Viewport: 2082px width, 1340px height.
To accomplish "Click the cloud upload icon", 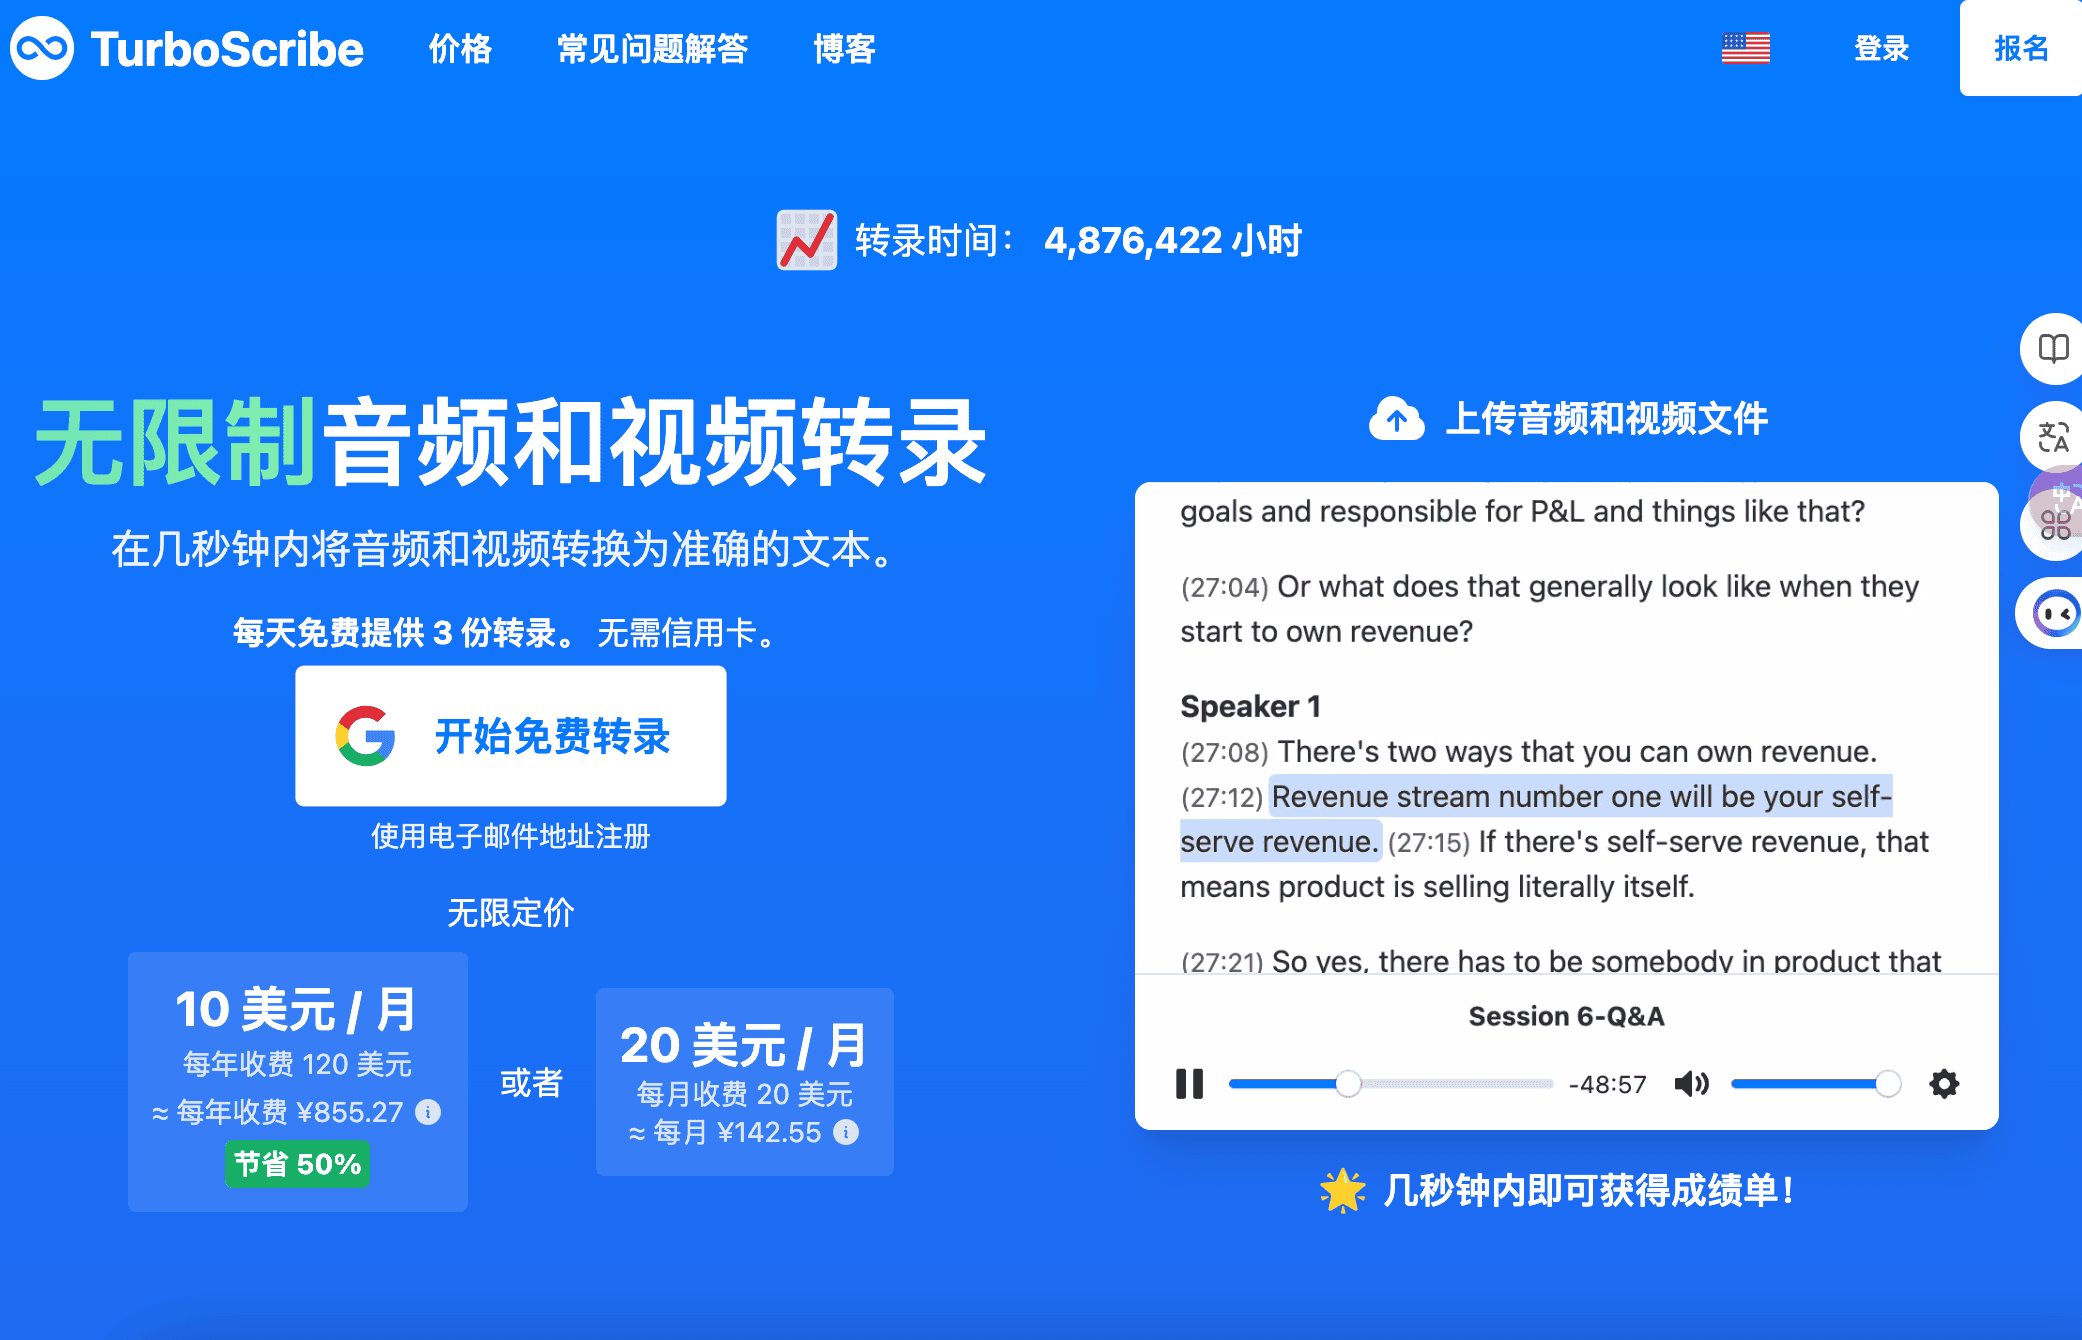I will [x=1396, y=419].
